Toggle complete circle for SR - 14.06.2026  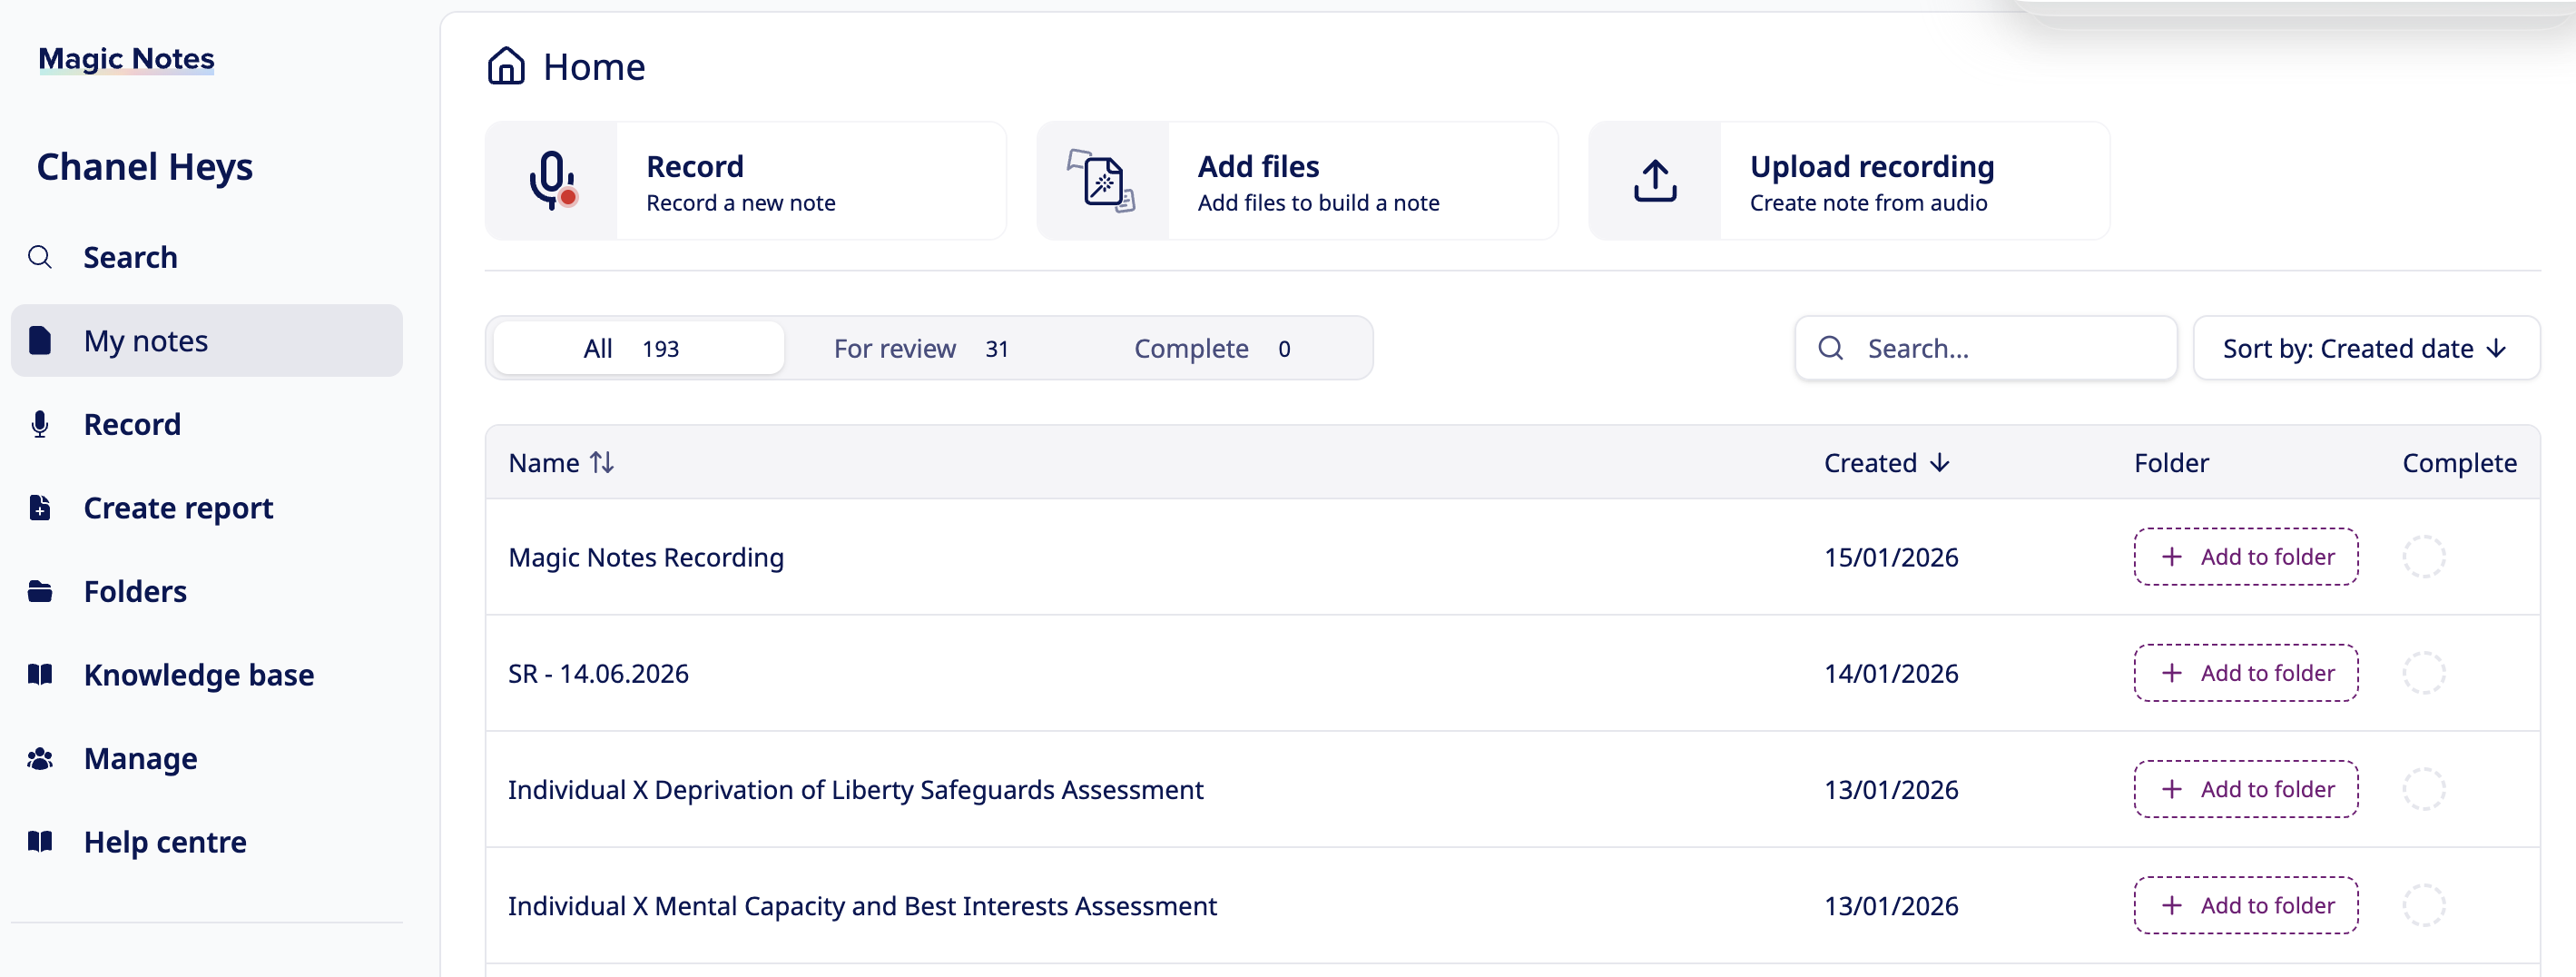click(x=2423, y=673)
